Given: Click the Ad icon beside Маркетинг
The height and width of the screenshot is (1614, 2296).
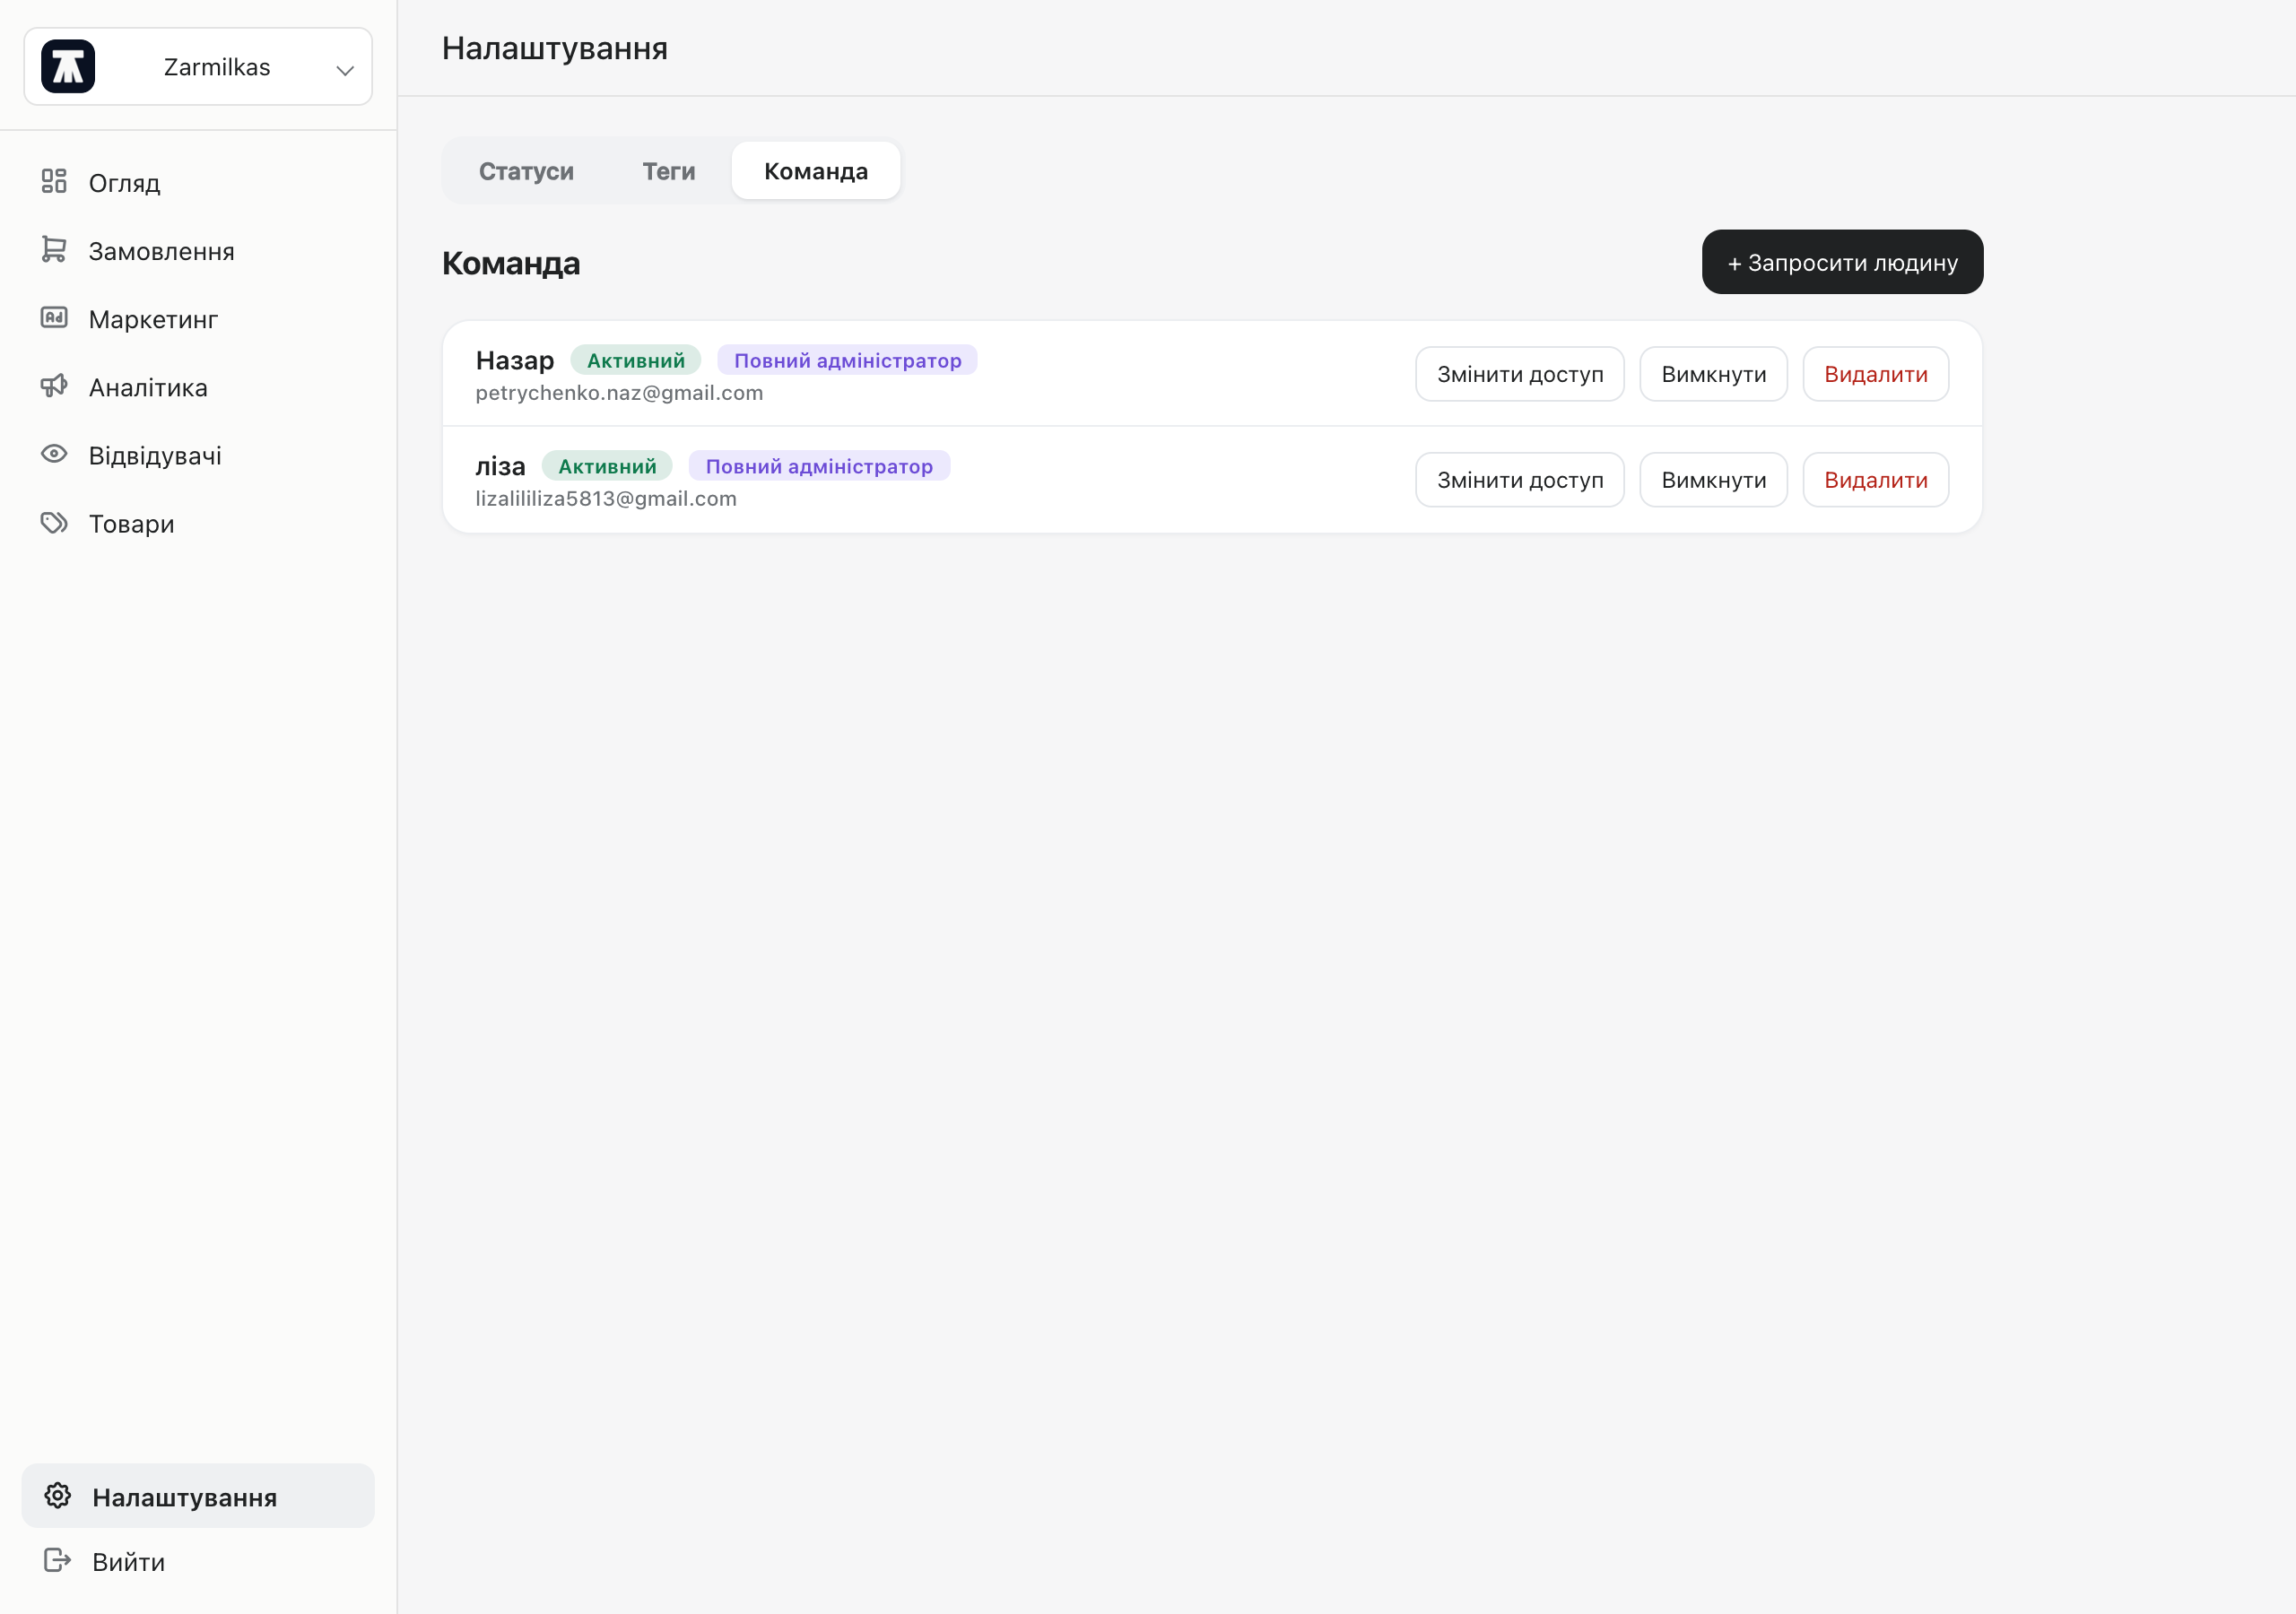Looking at the screenshot, I should tap(54, 318).
